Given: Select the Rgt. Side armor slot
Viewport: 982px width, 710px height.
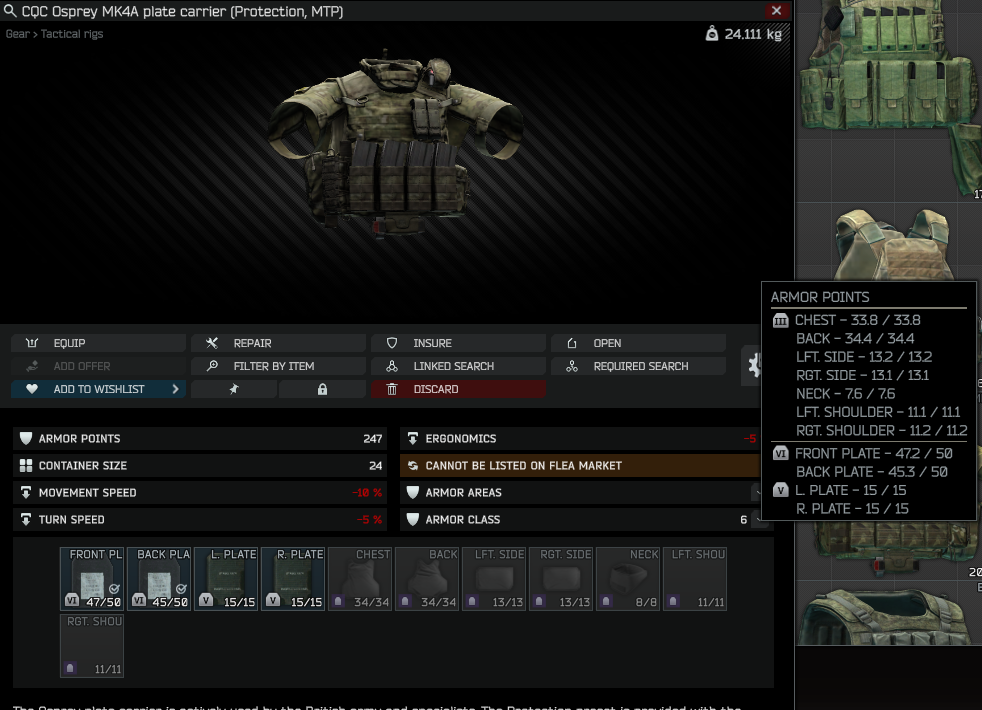Looking at the screenshot, I should point(561,579).
